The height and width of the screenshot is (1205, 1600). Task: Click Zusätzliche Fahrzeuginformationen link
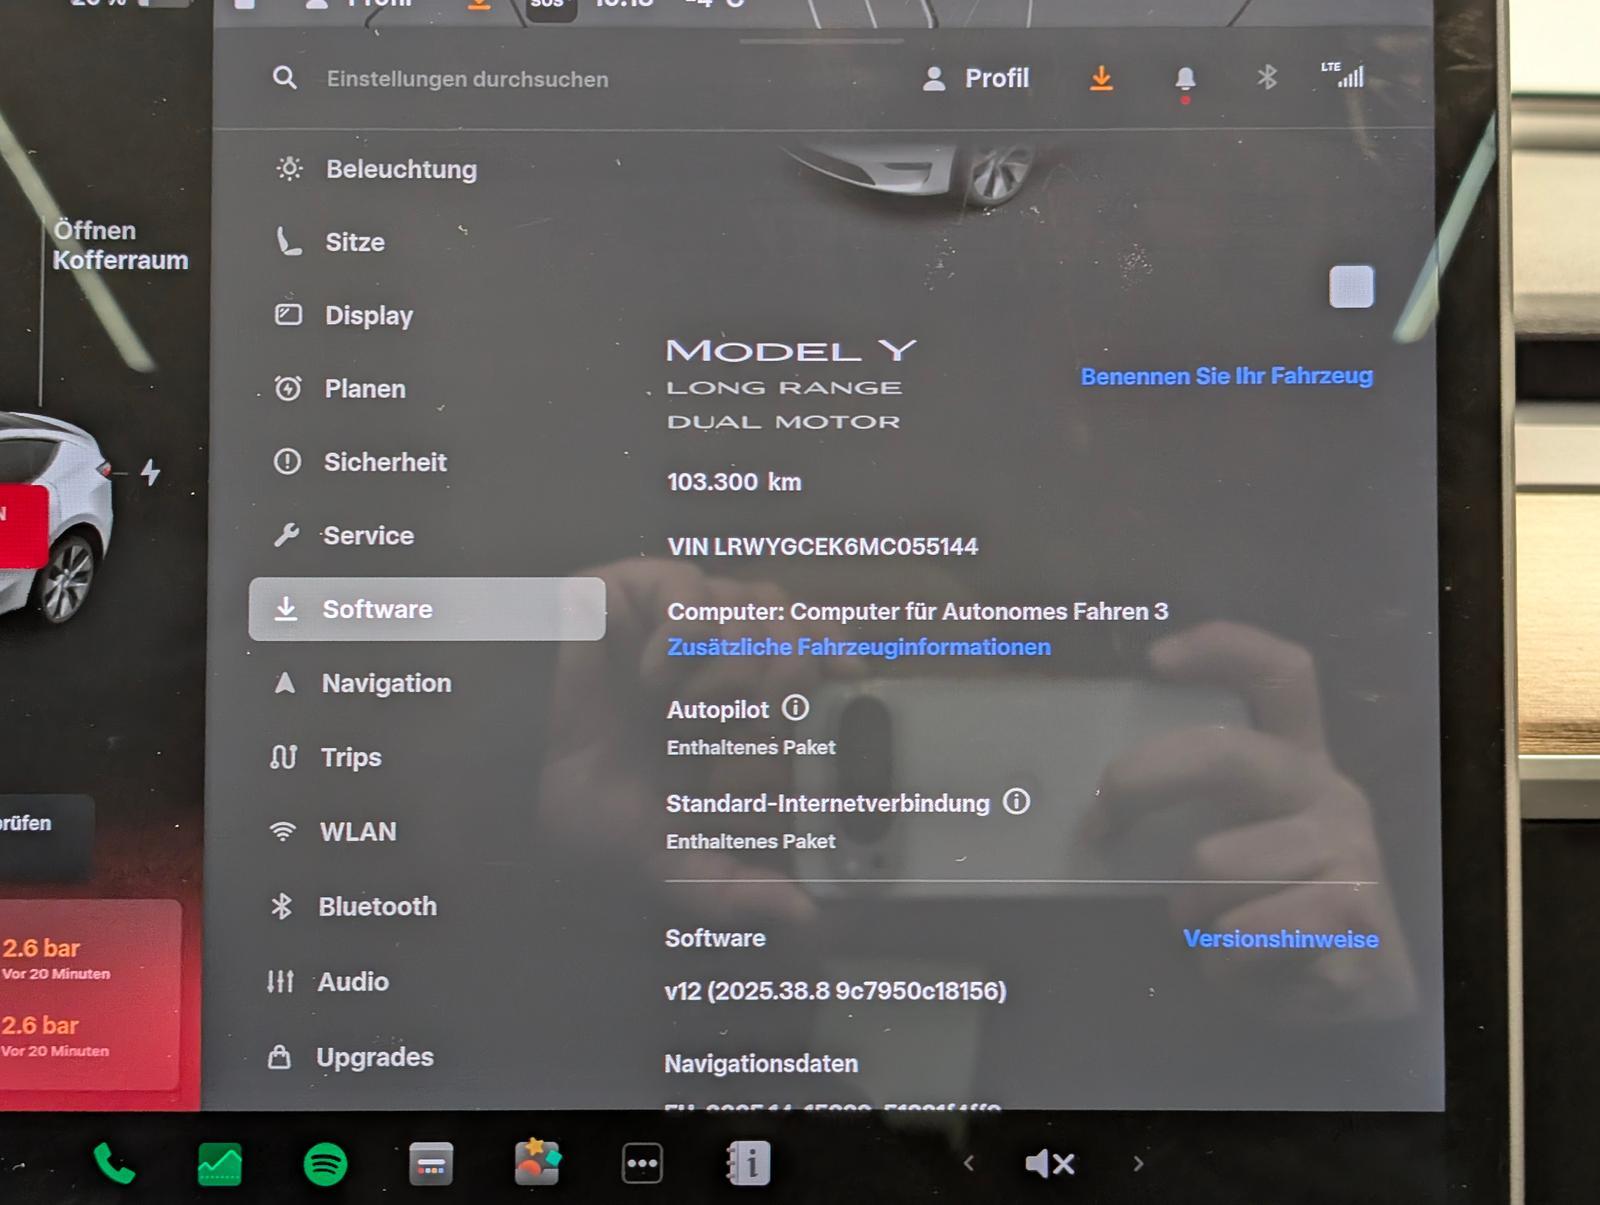coord(859,647)
